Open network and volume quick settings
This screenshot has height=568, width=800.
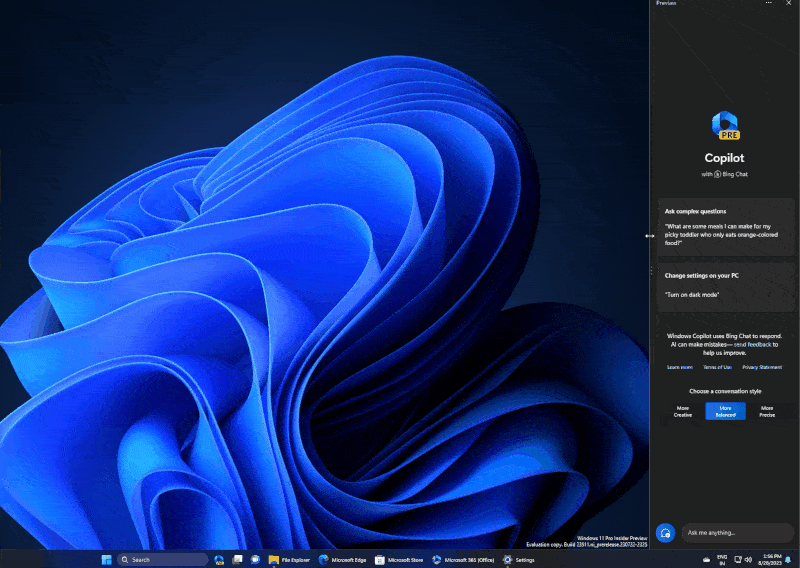pyautogui.click(x=744, y=560)
